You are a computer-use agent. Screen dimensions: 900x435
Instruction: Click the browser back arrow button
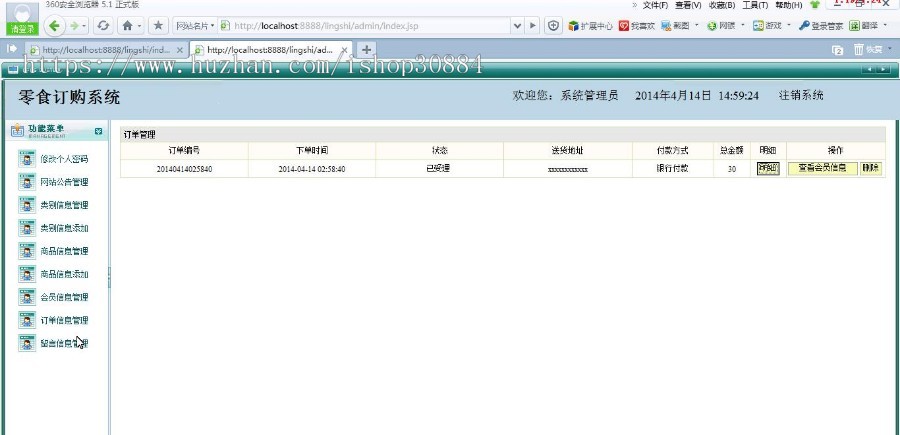point(55,25)
